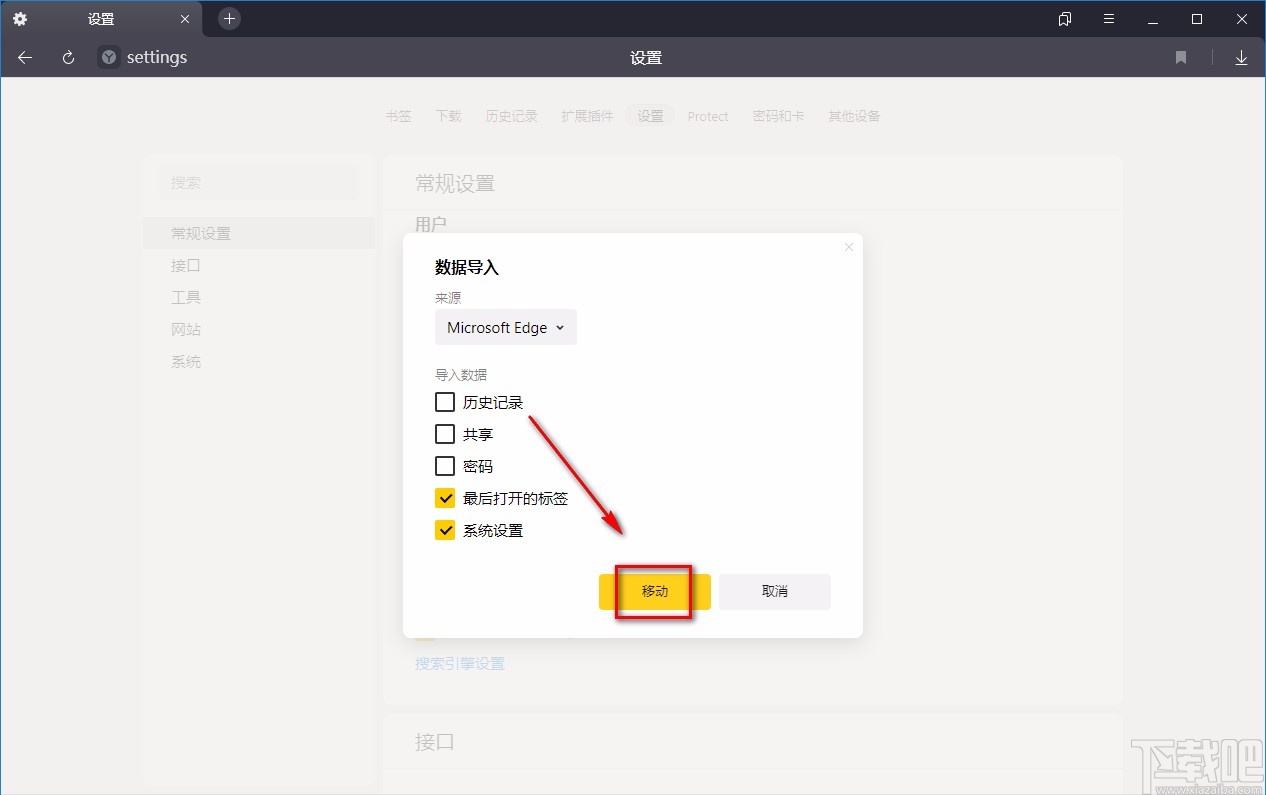Click the 移动 import button

coord(654,591)
